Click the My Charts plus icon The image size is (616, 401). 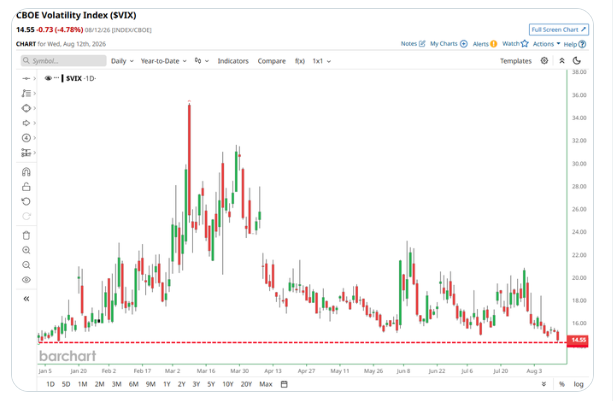464,44
